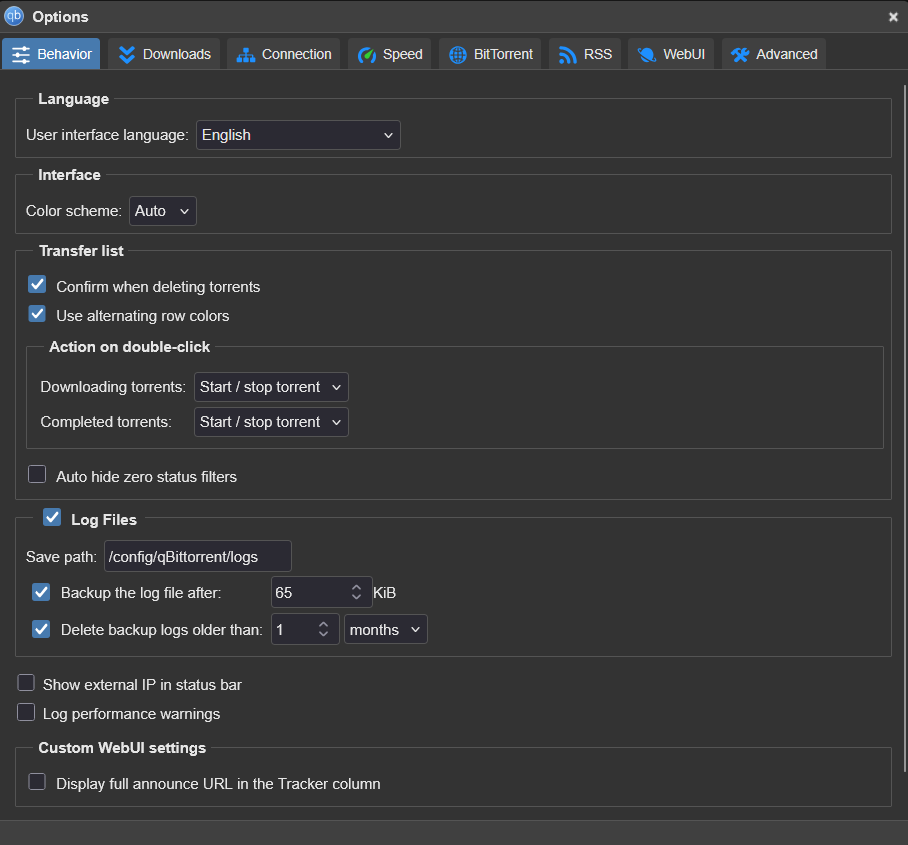This screenshot has height=845, width=908.
Task: Click the backup log size field showing 65
Action: [x=321, y=592]
